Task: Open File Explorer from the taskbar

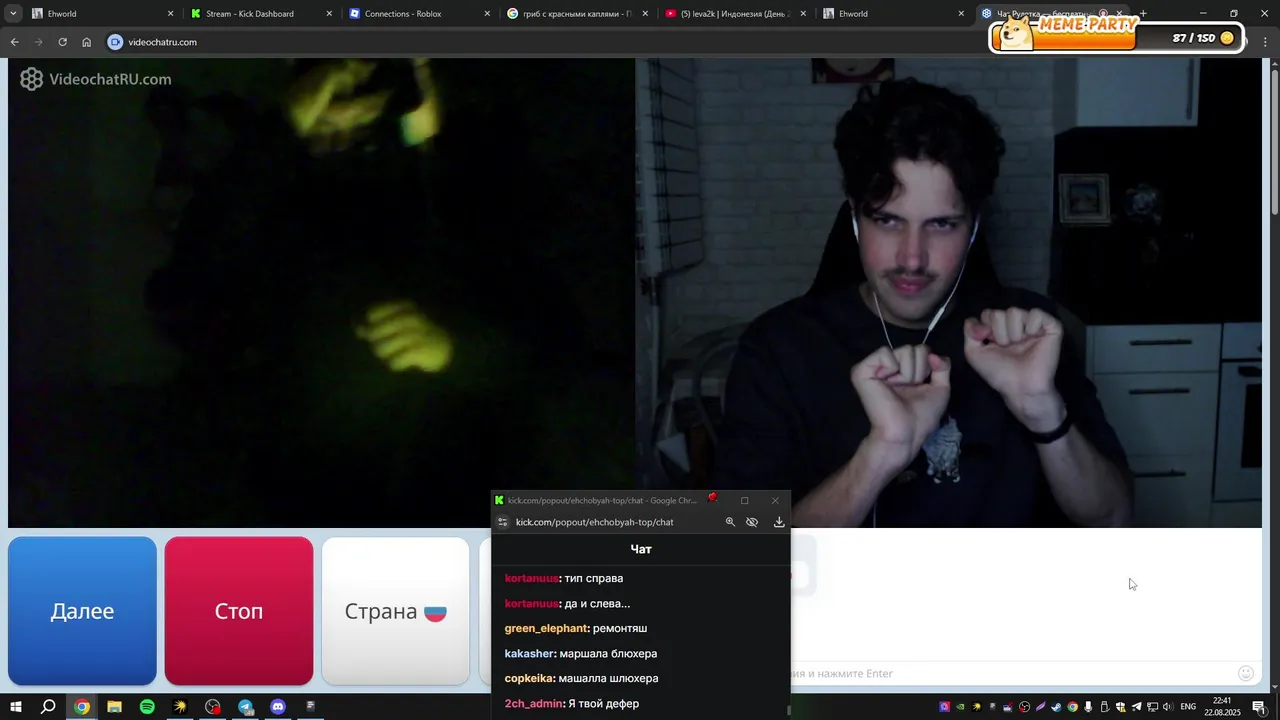Action: 114,707
